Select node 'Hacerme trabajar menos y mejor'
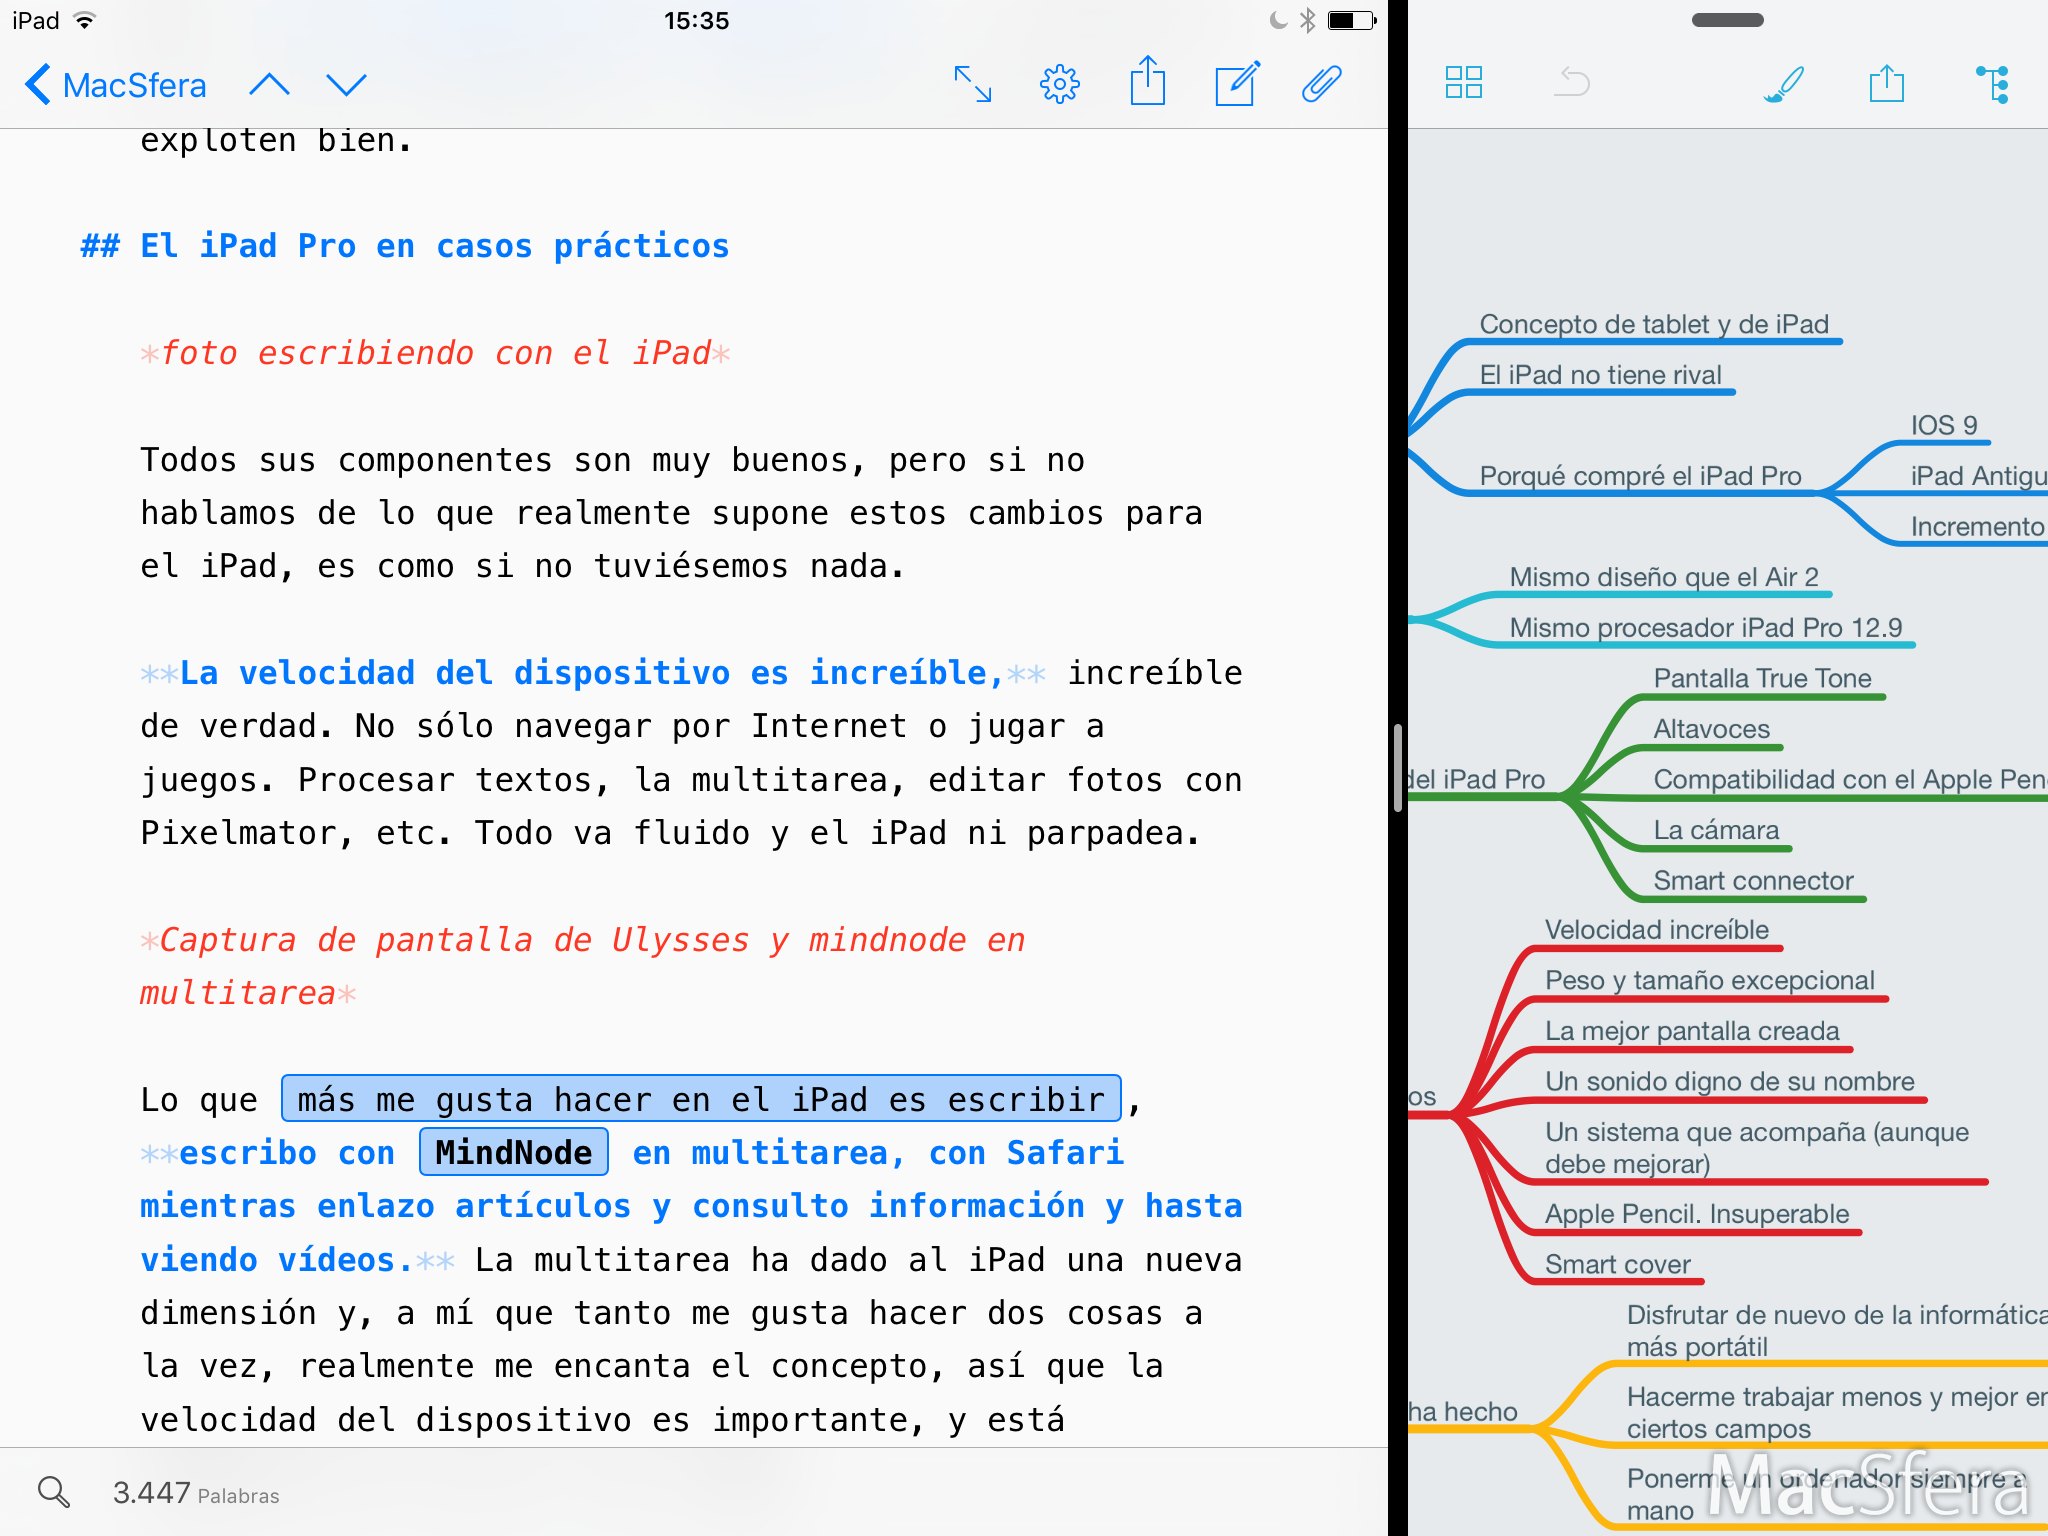 [x=1837, y=1412]
